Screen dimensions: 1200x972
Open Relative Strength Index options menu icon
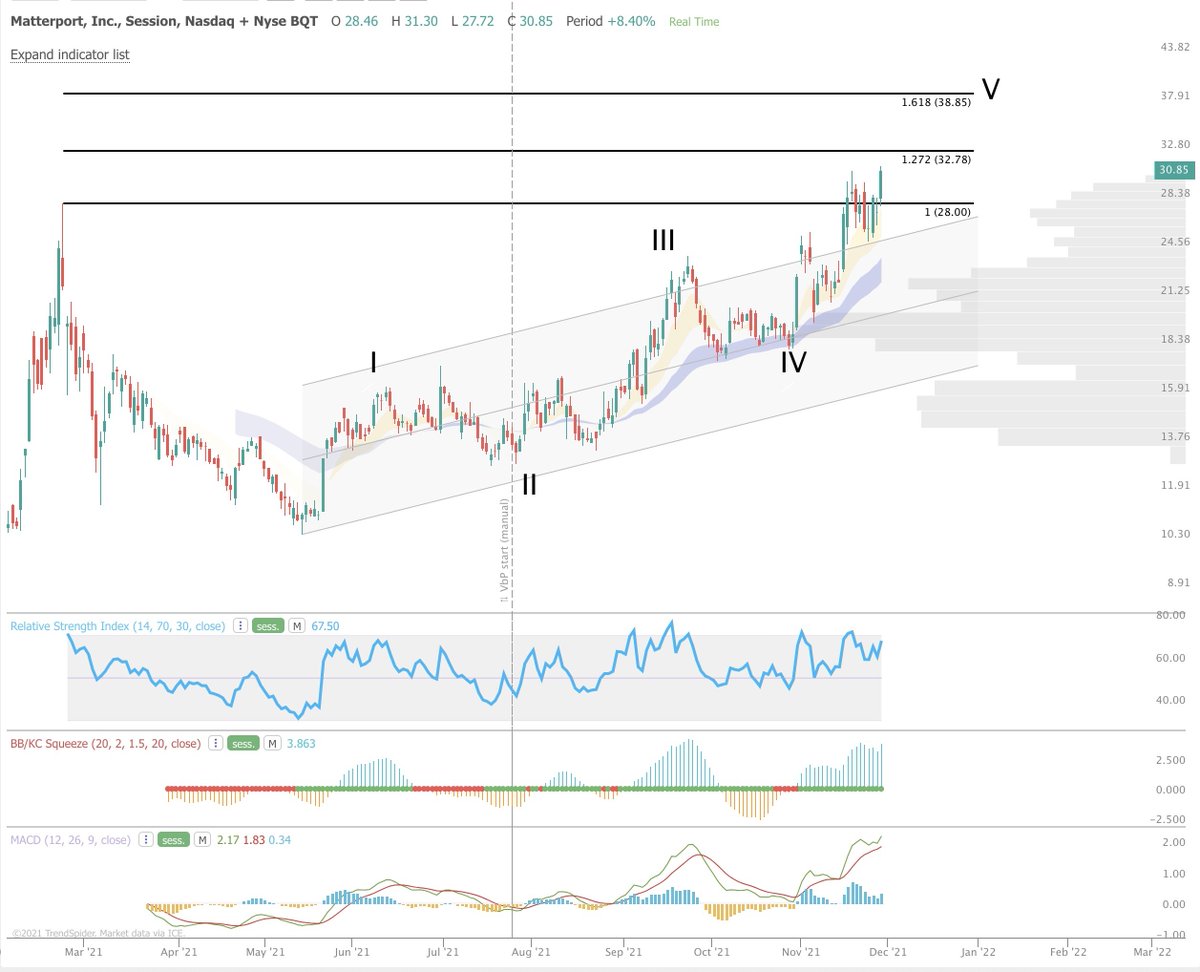[x=240, y=626]
